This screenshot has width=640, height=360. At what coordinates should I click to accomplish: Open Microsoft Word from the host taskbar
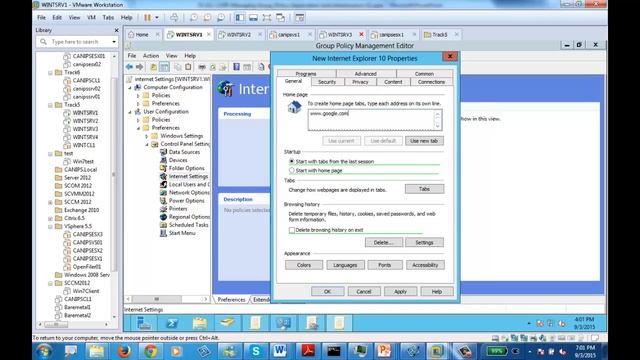tap(280, 351)
